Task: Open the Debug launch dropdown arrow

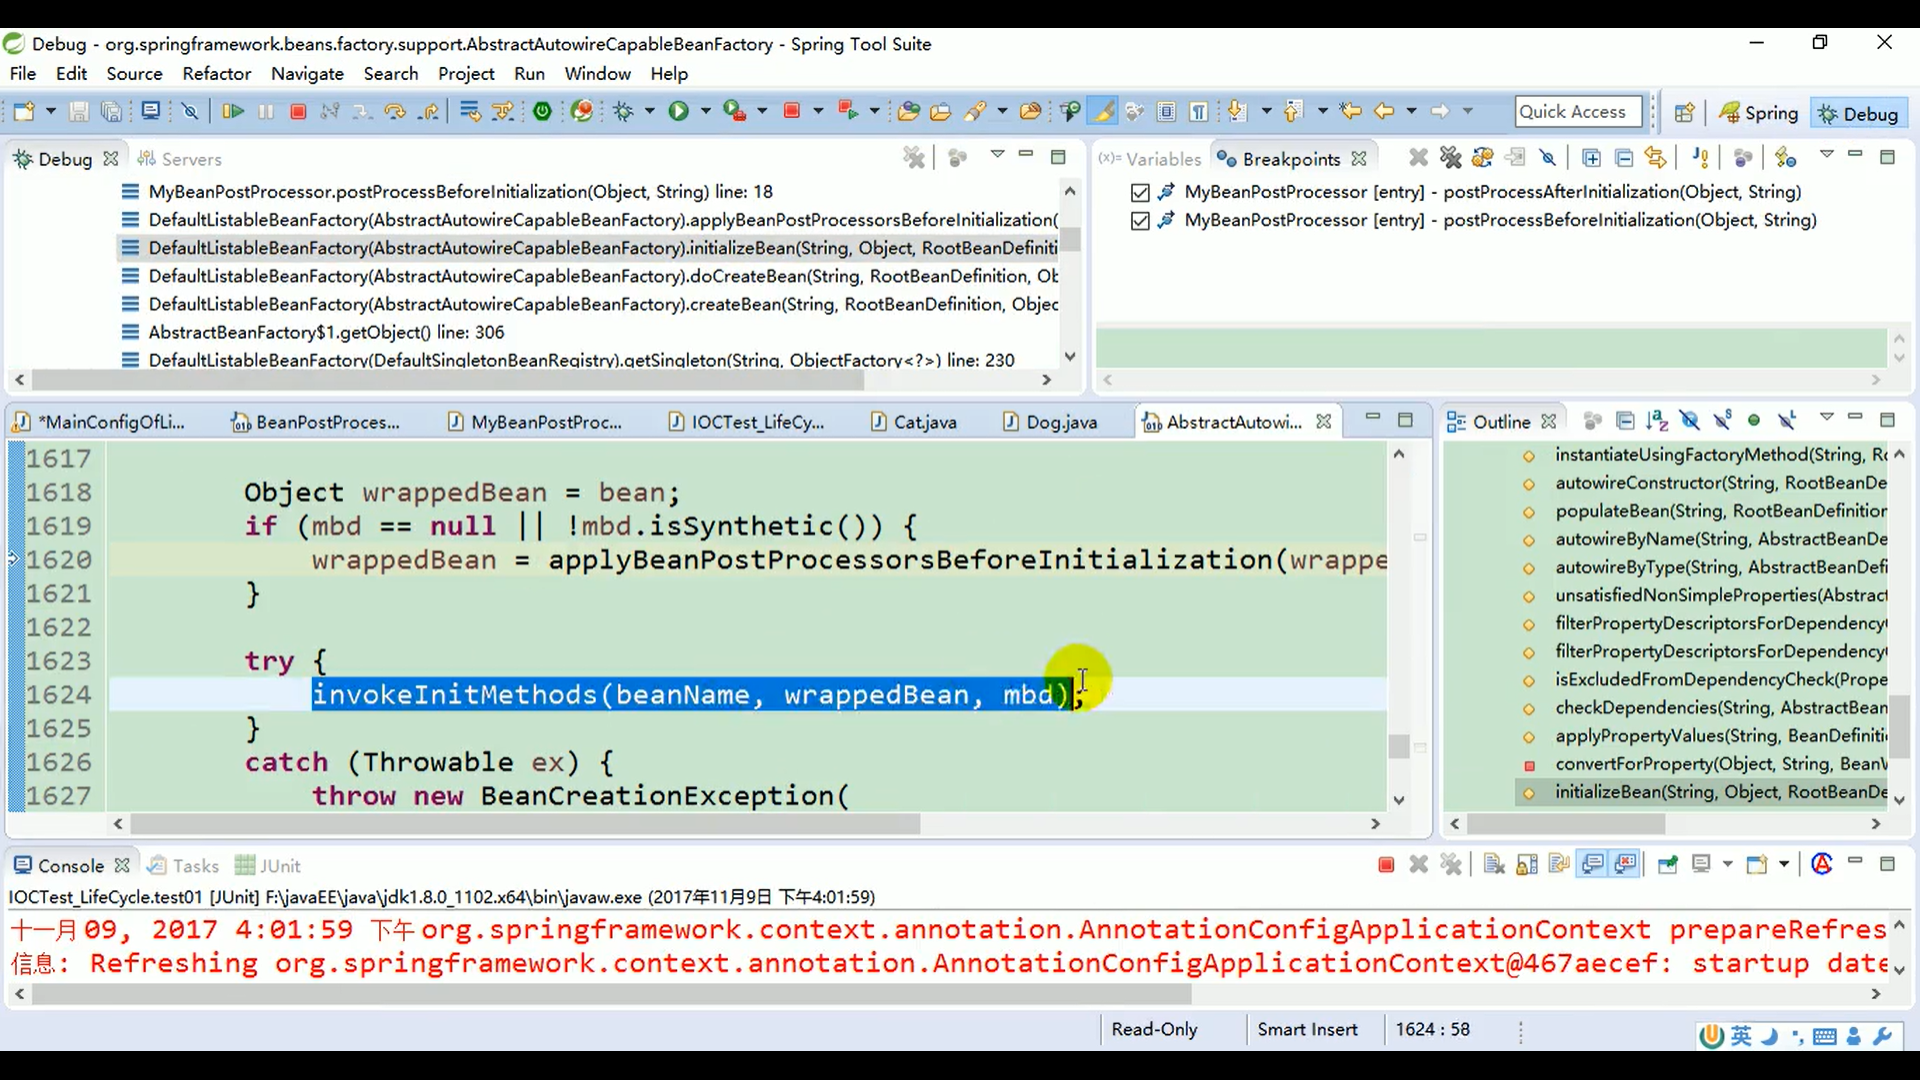Action: [649, 112]
